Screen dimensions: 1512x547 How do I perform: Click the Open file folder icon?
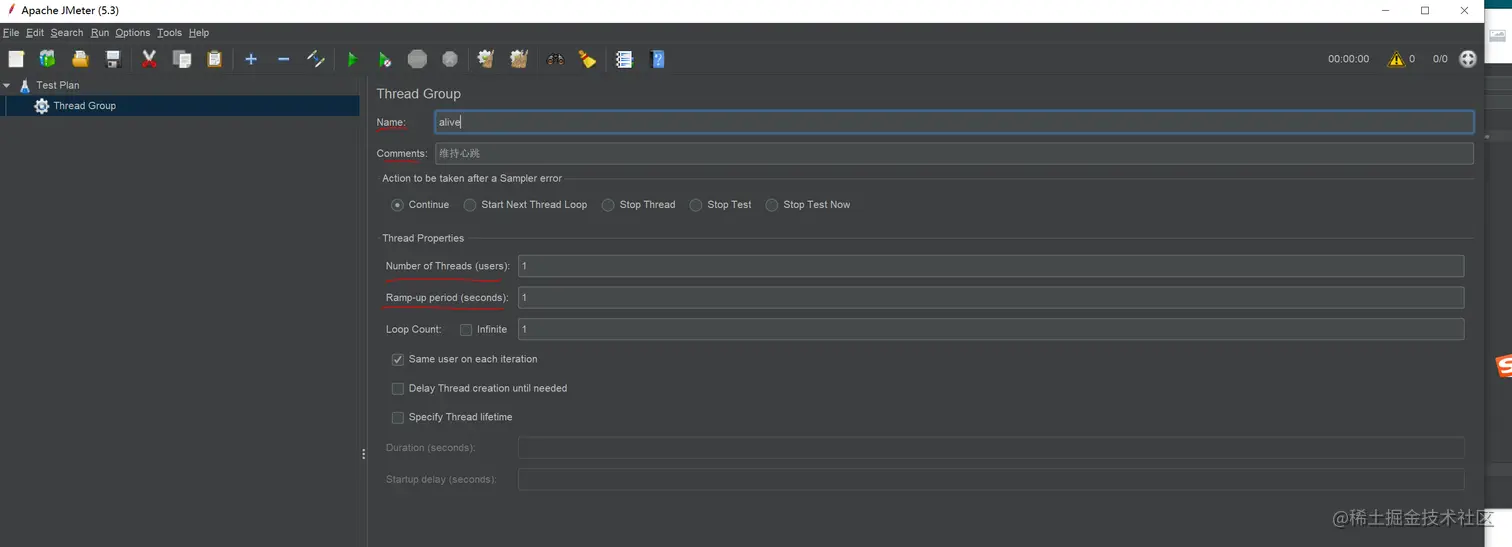[80, 59]
